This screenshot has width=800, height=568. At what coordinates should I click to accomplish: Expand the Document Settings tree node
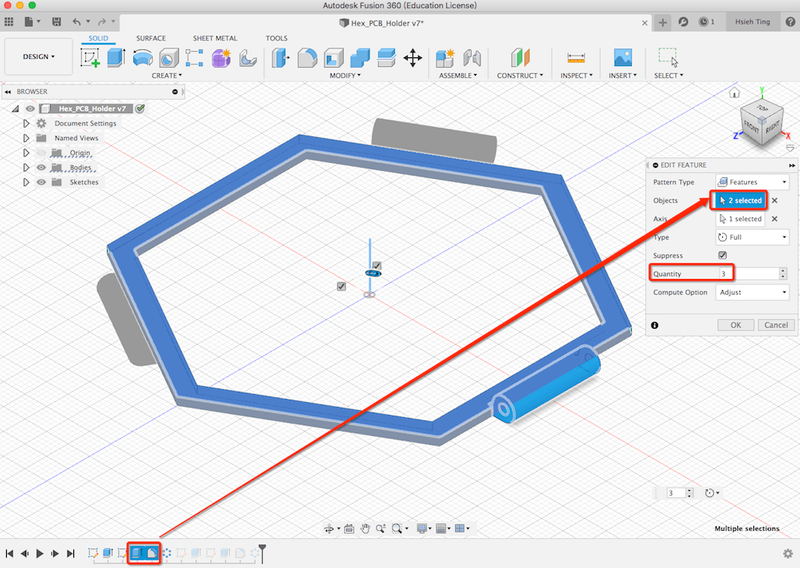pyautogui.click(x=27, y=123)
